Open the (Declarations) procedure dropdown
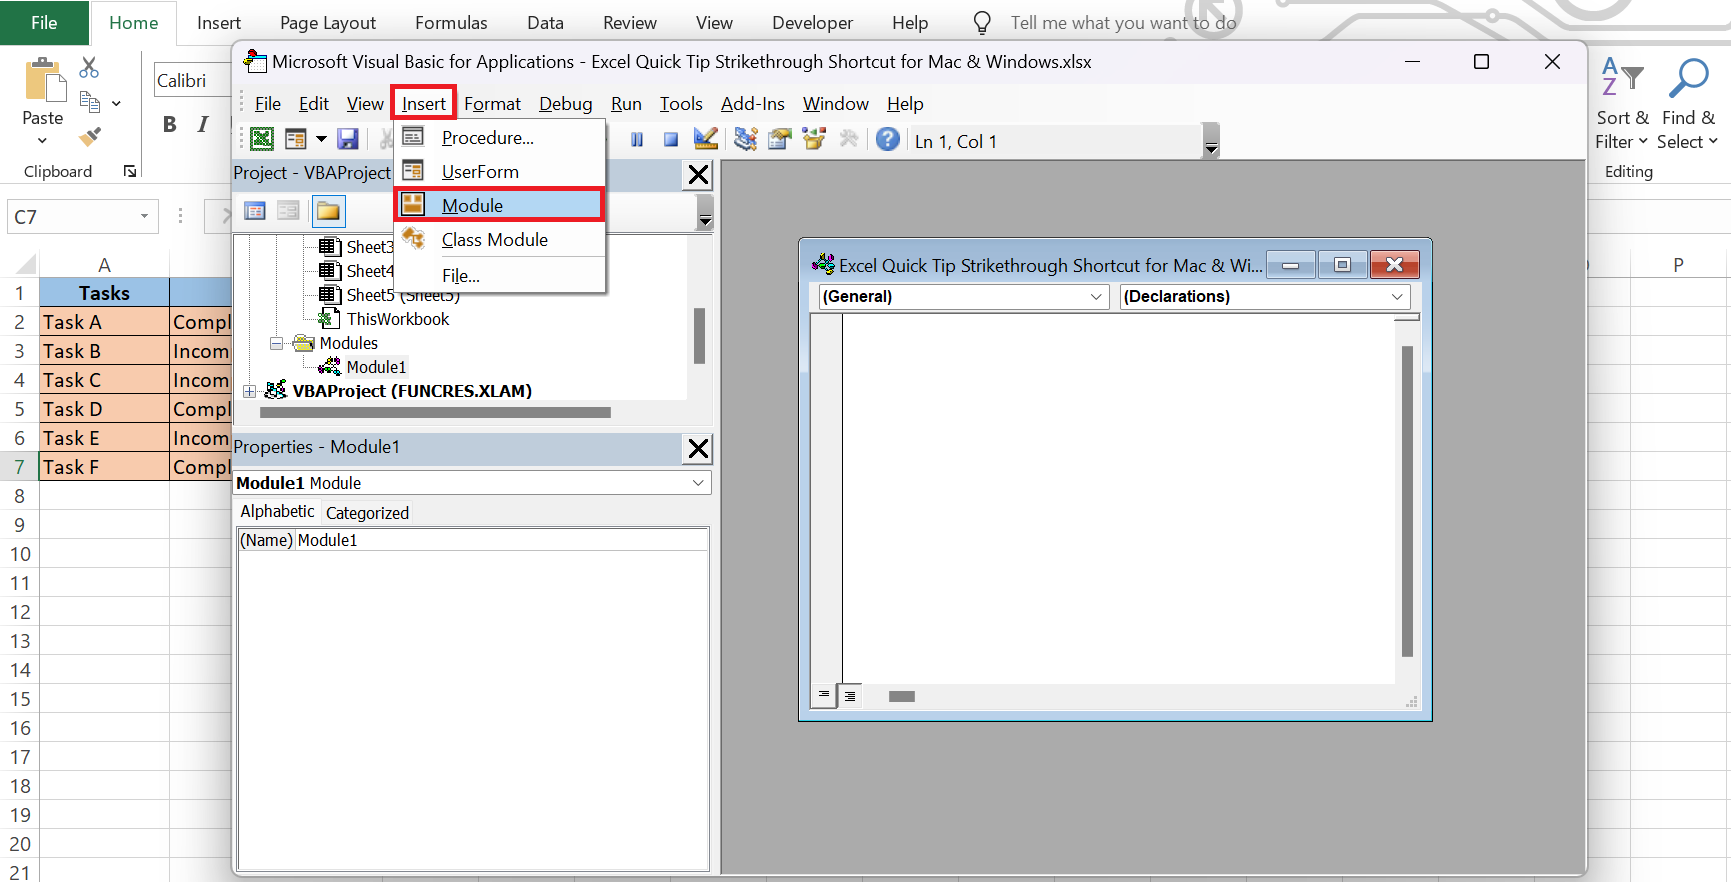Screen dimensions: 1731x882 (x=1397, y=297)
